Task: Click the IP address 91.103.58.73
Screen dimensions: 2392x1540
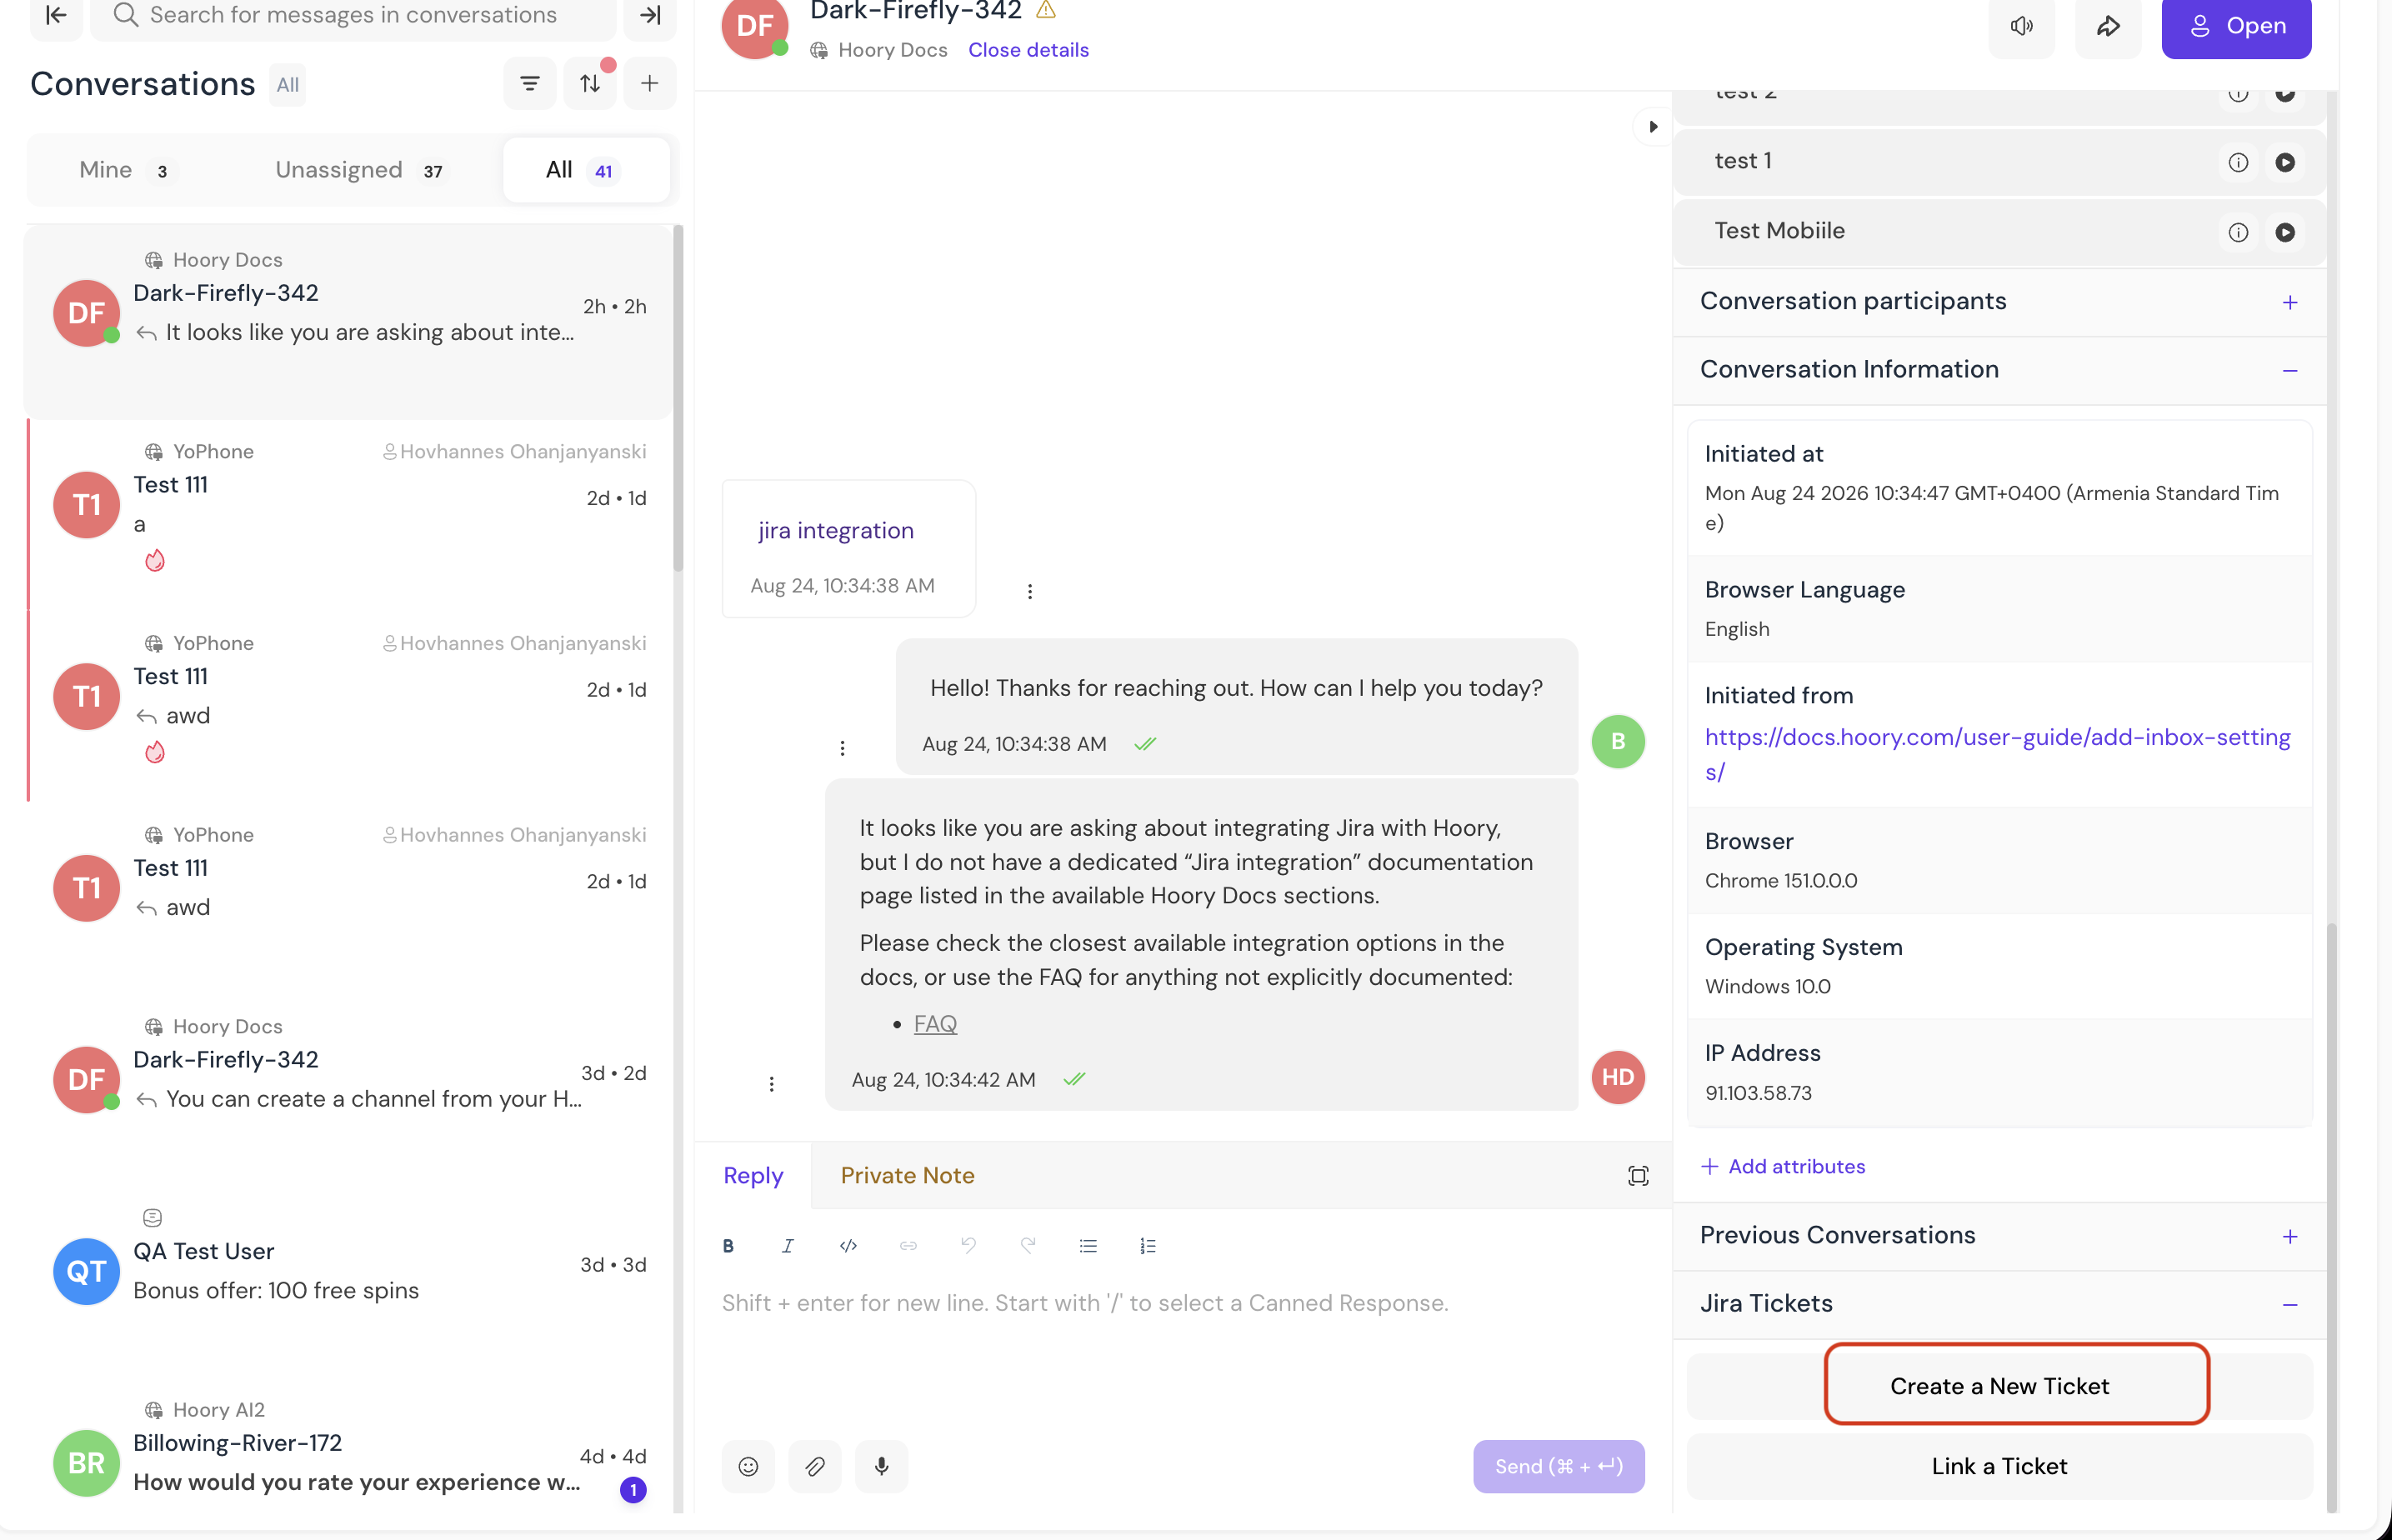Action: tap(1758, 1093)
